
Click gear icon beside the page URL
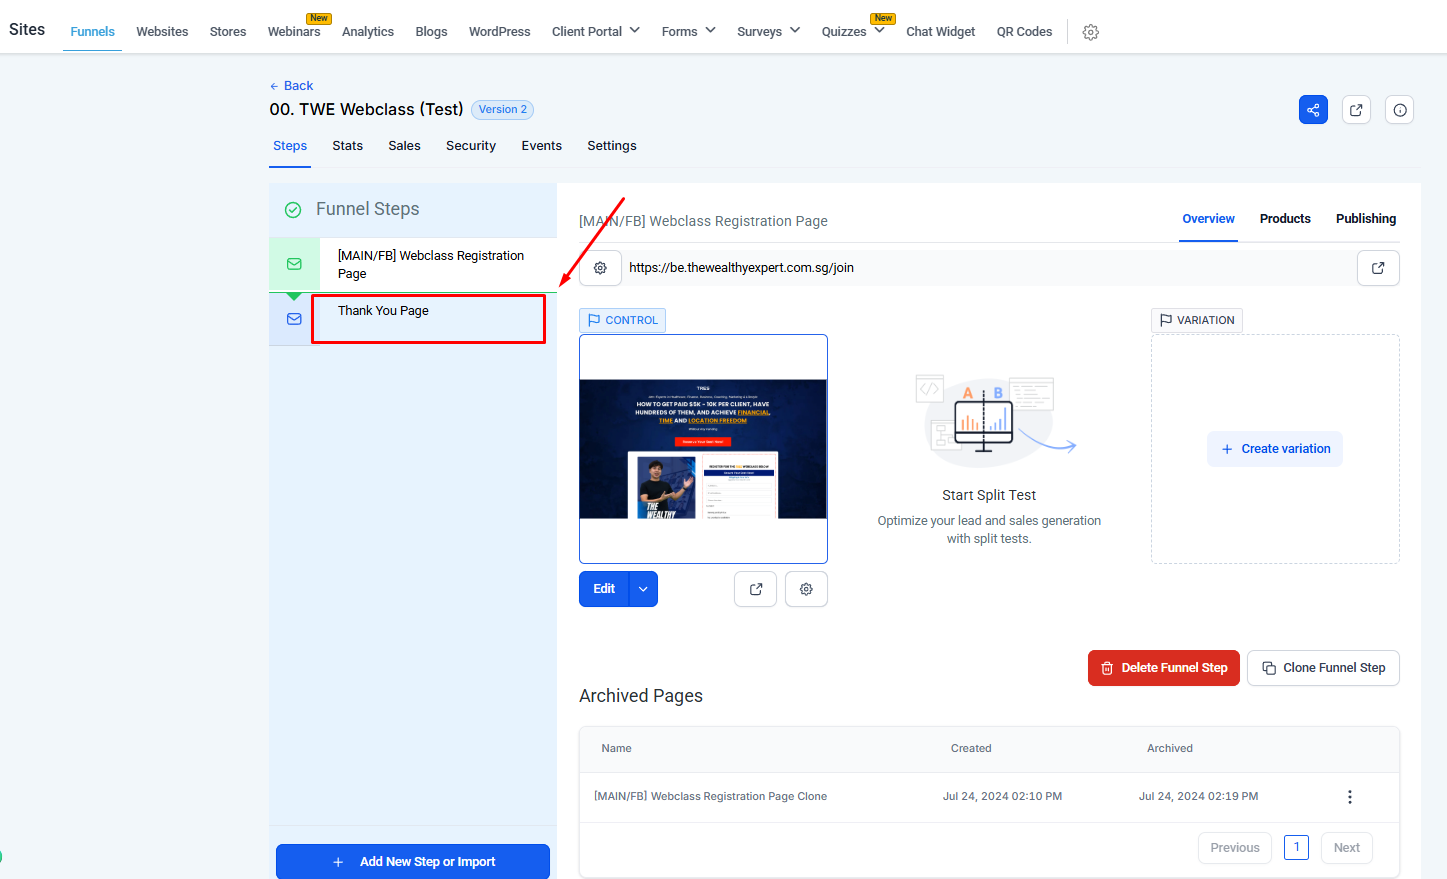point(600,268)
